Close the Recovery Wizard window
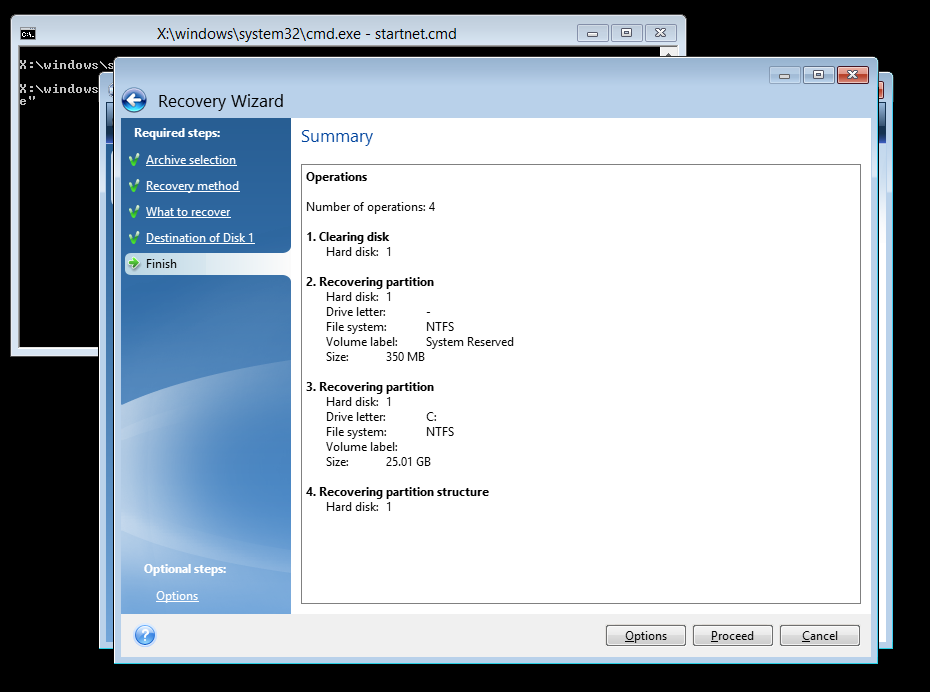Screen dimensions: 930x692 click(852, 75)
